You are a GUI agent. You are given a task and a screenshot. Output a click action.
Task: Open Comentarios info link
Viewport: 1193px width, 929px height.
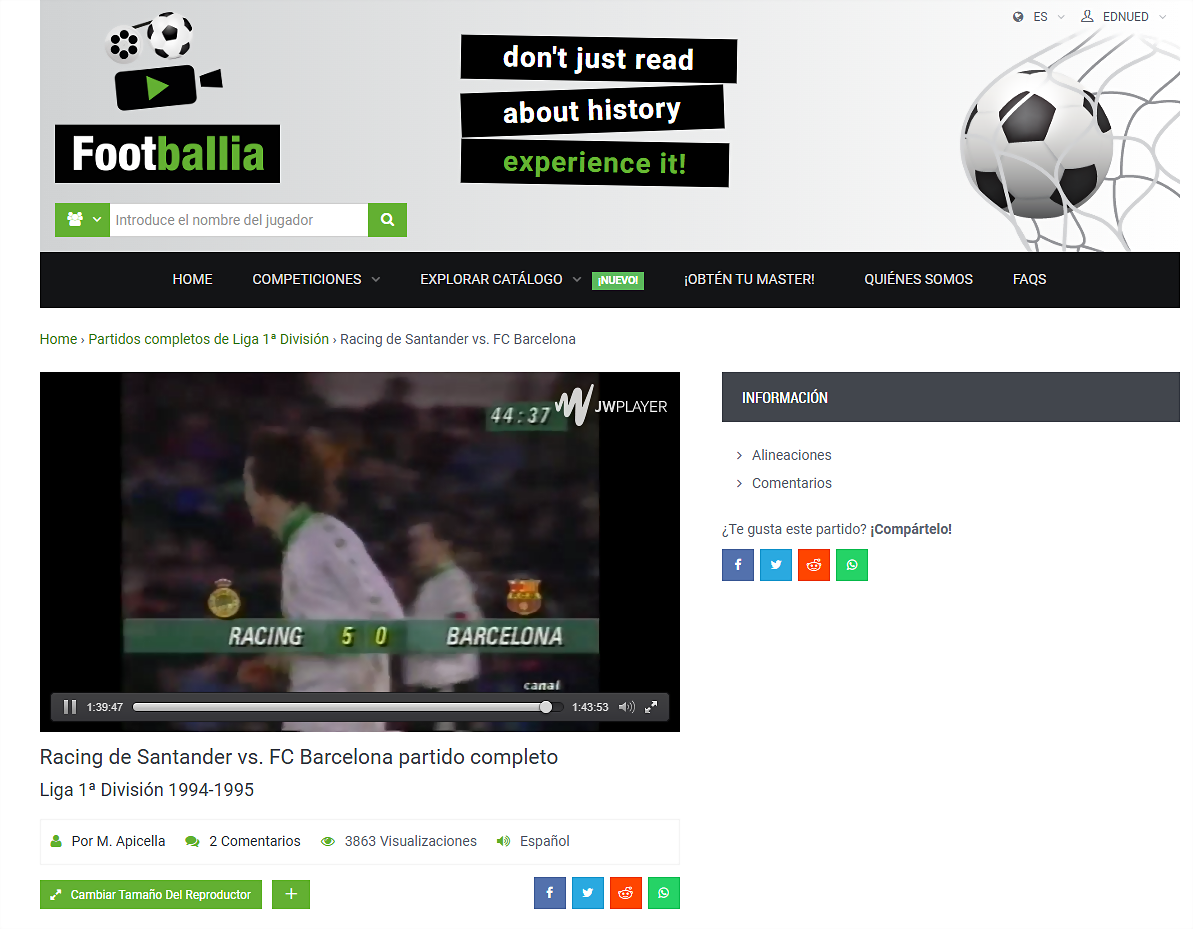tap(791, 483)
